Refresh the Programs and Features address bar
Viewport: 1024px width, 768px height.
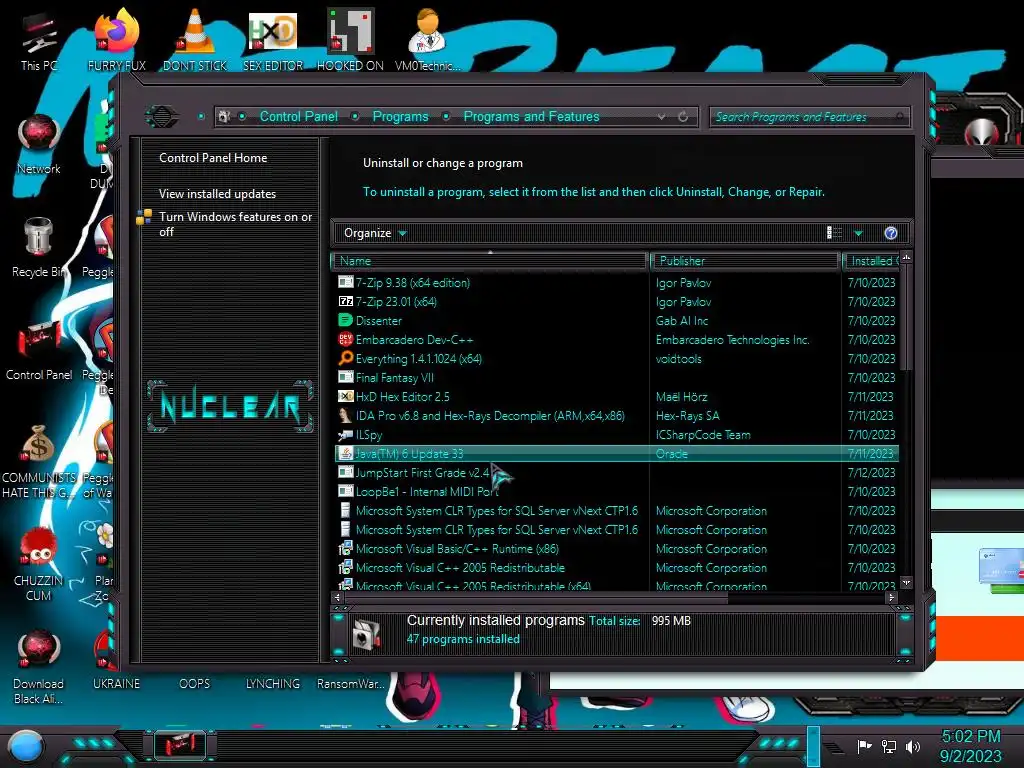click(683, 117)
